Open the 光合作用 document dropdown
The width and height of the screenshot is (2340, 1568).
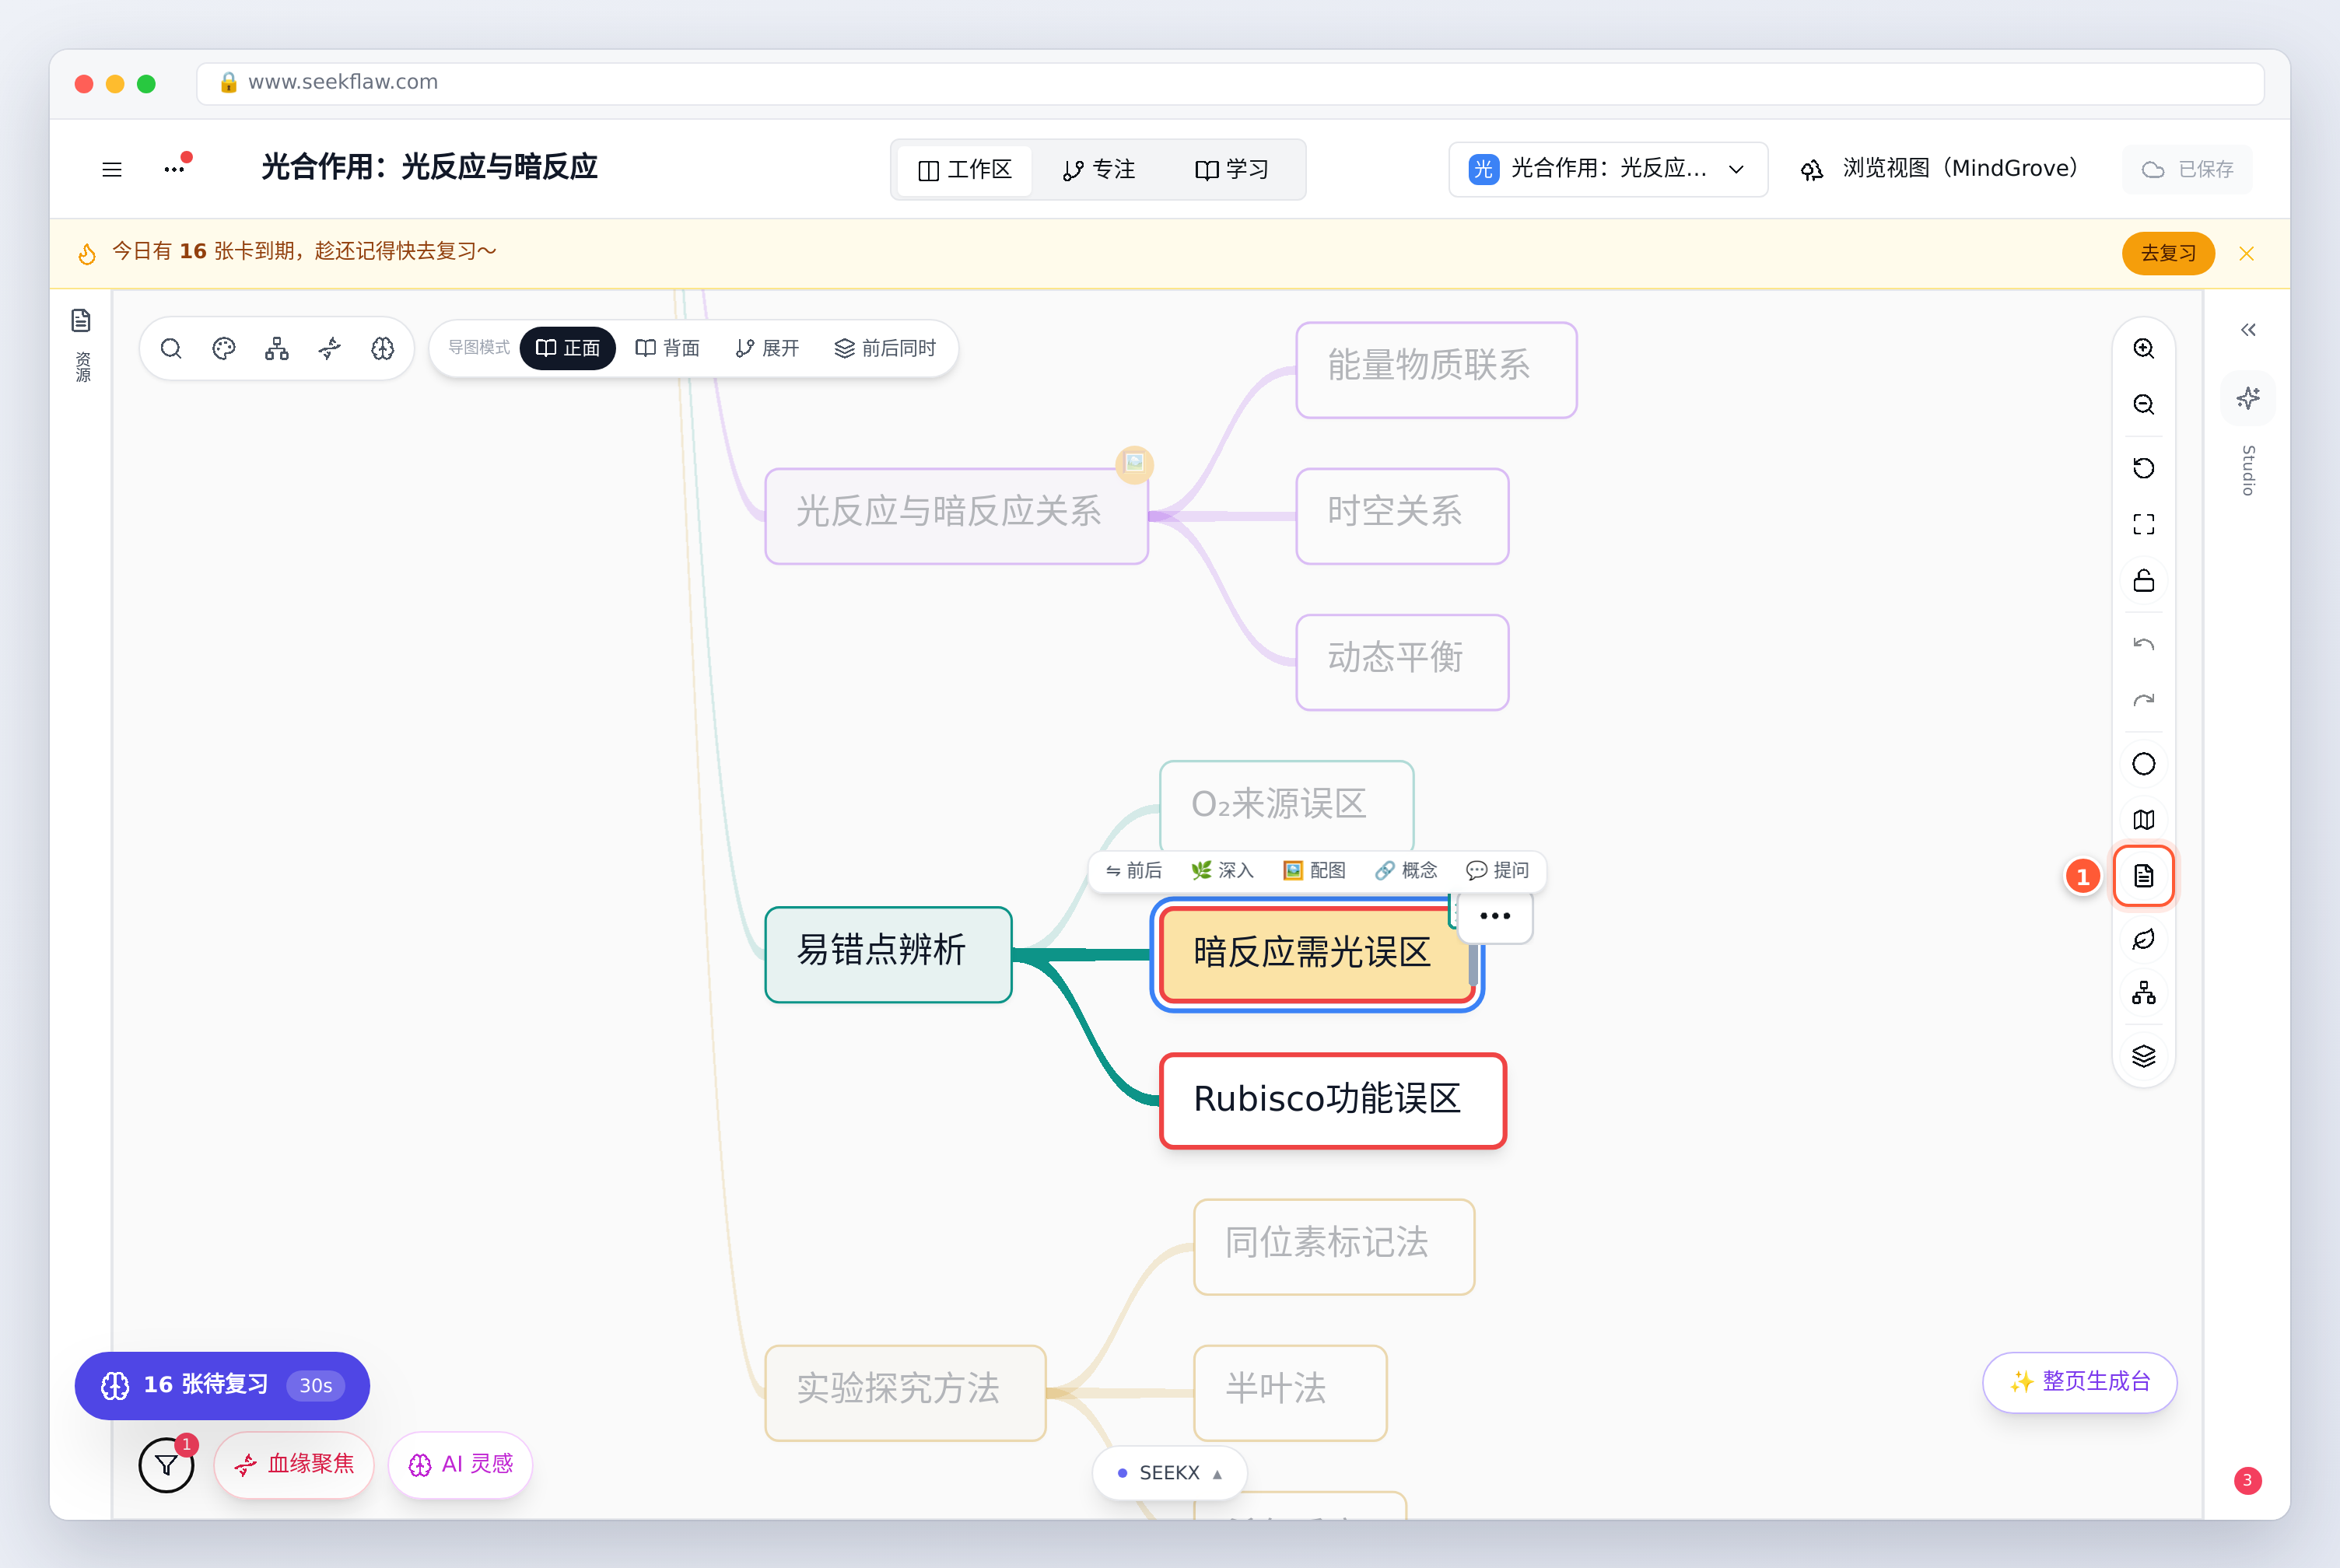pos(1607,169)
